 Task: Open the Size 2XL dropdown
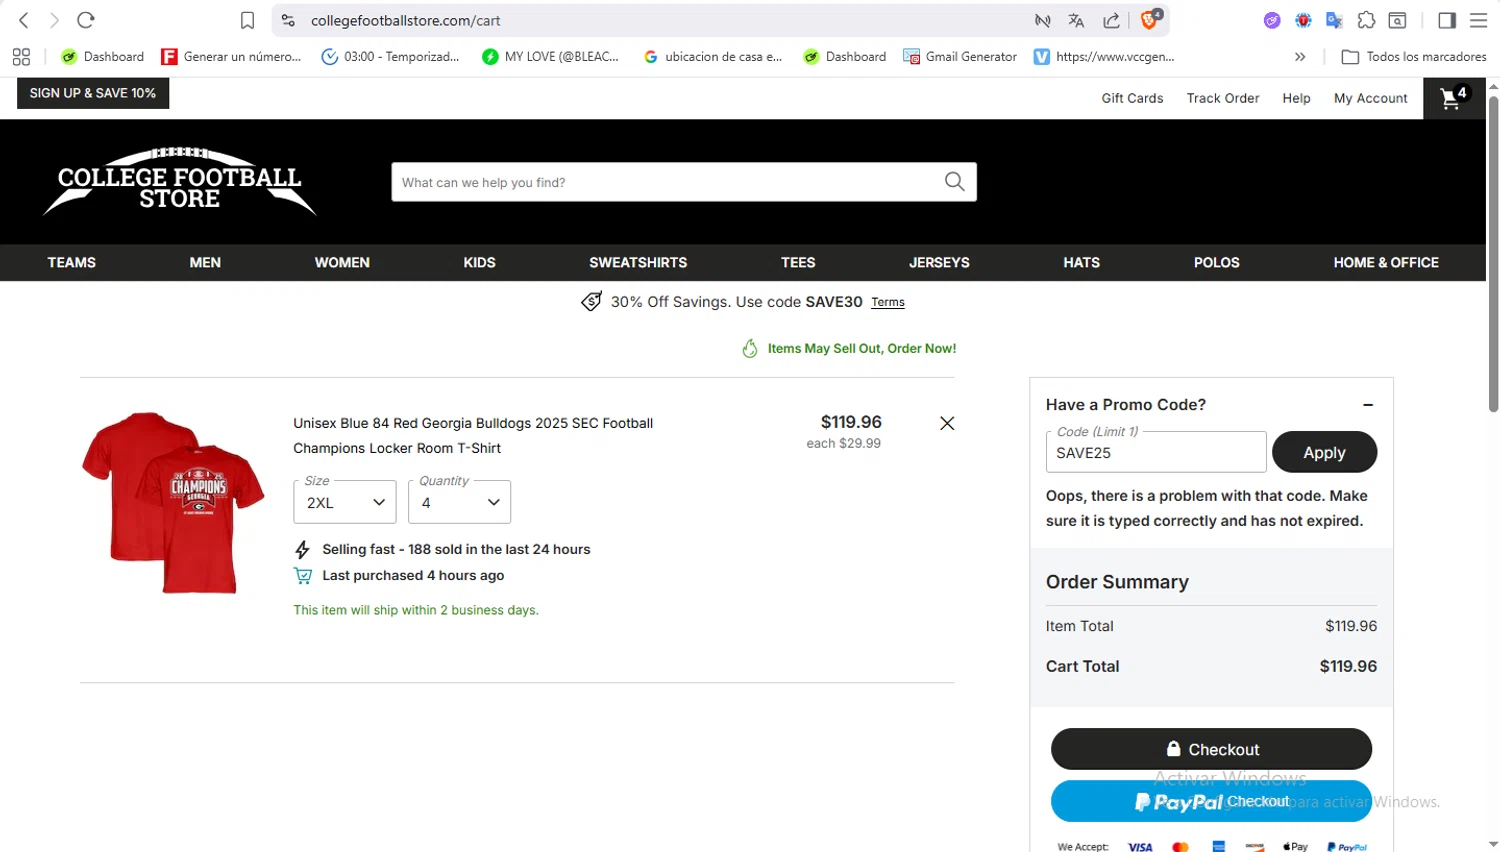(345, 502)
